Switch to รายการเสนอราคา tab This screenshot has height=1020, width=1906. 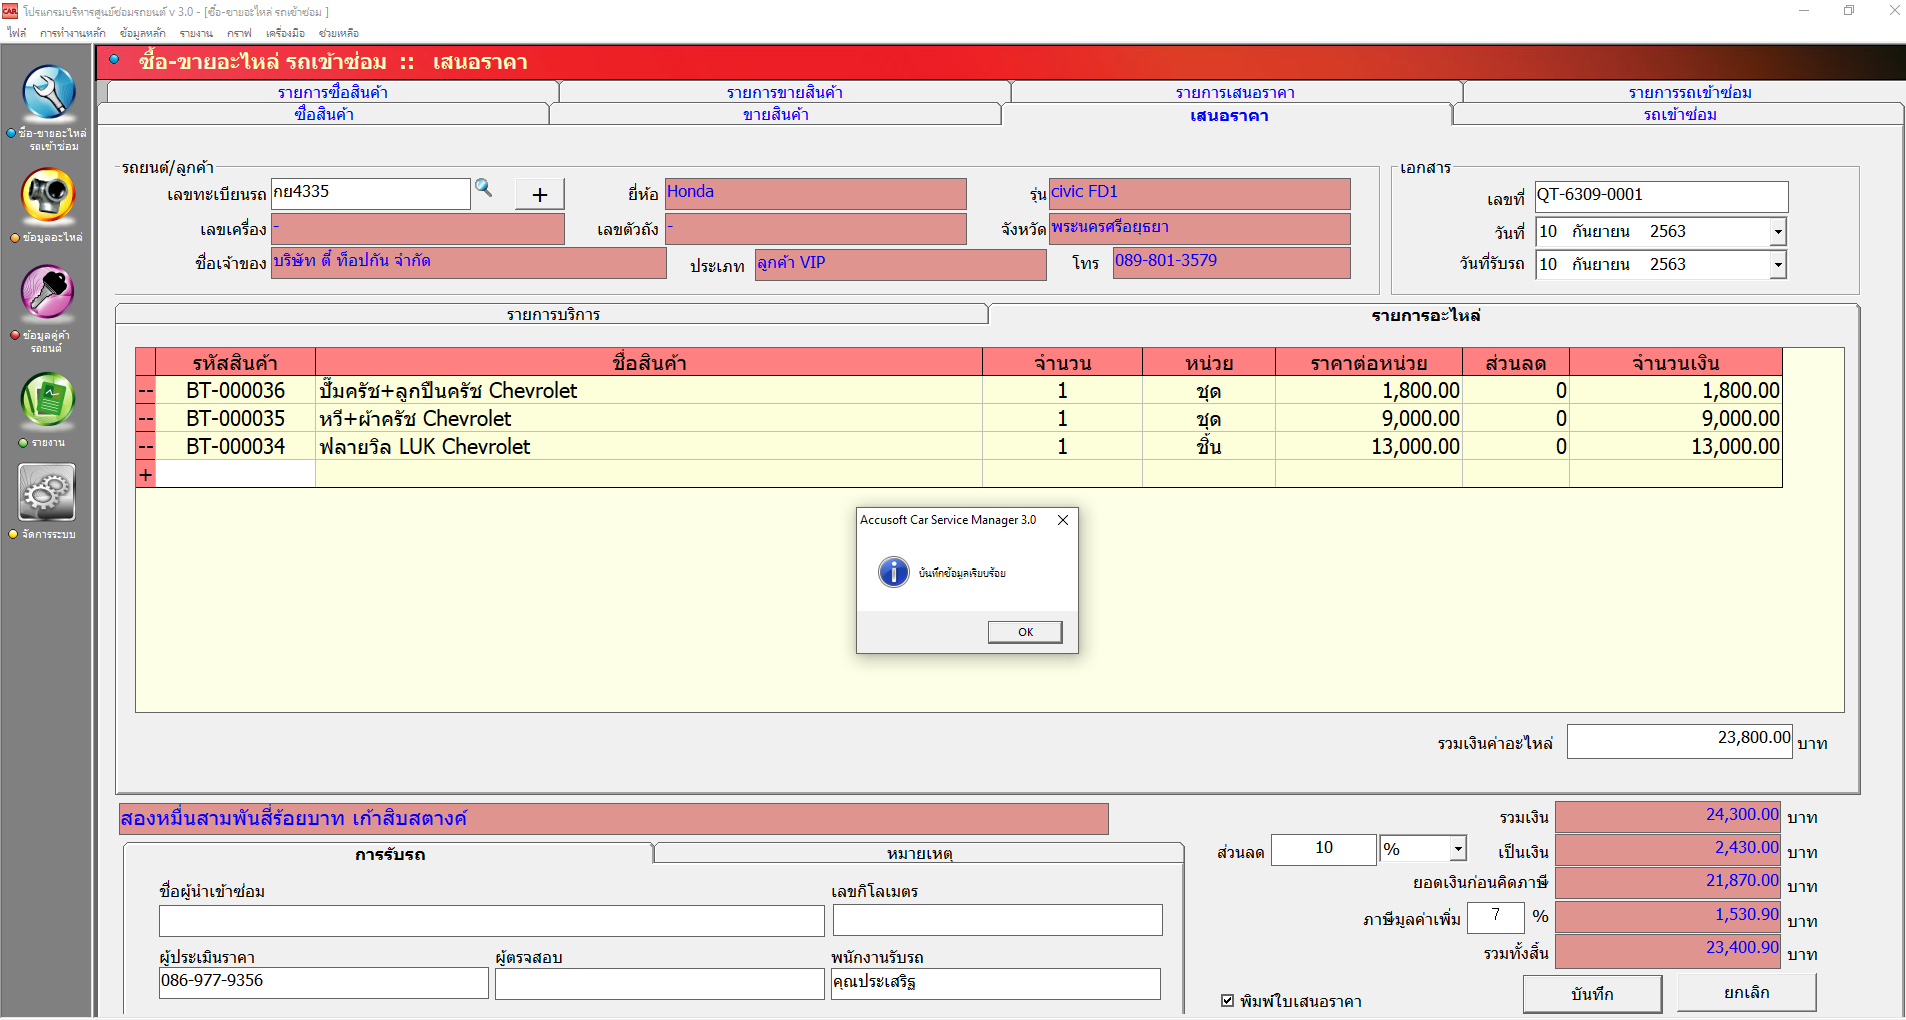(1236, 92)
